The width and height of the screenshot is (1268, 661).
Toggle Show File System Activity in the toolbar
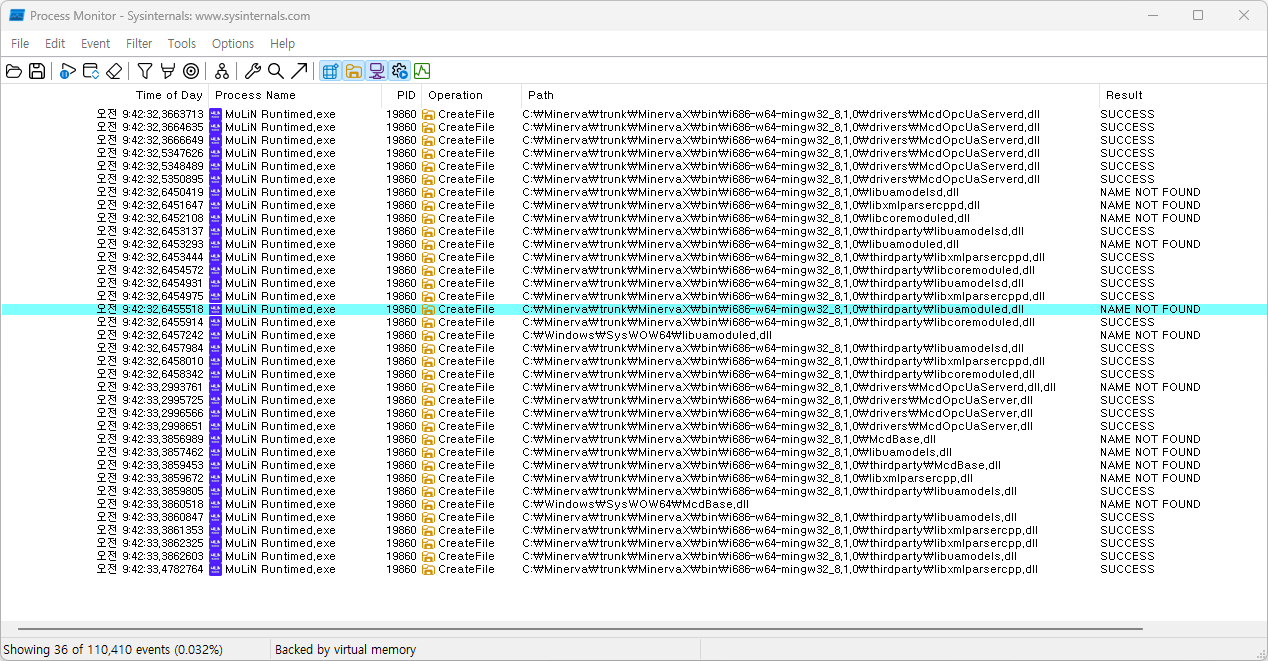click(x=353, y=71)
